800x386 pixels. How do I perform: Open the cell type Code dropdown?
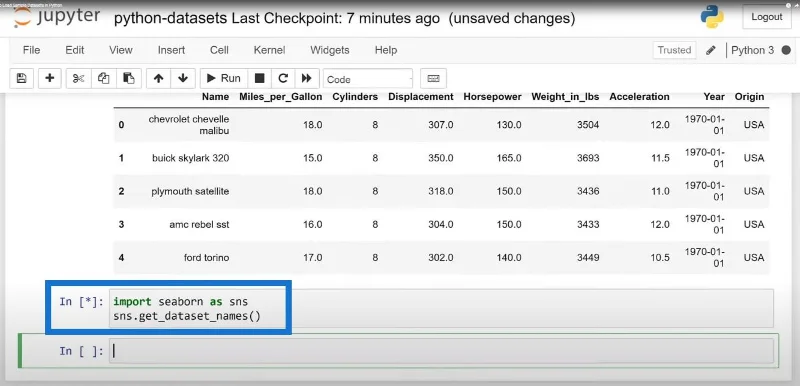point(368,79)
